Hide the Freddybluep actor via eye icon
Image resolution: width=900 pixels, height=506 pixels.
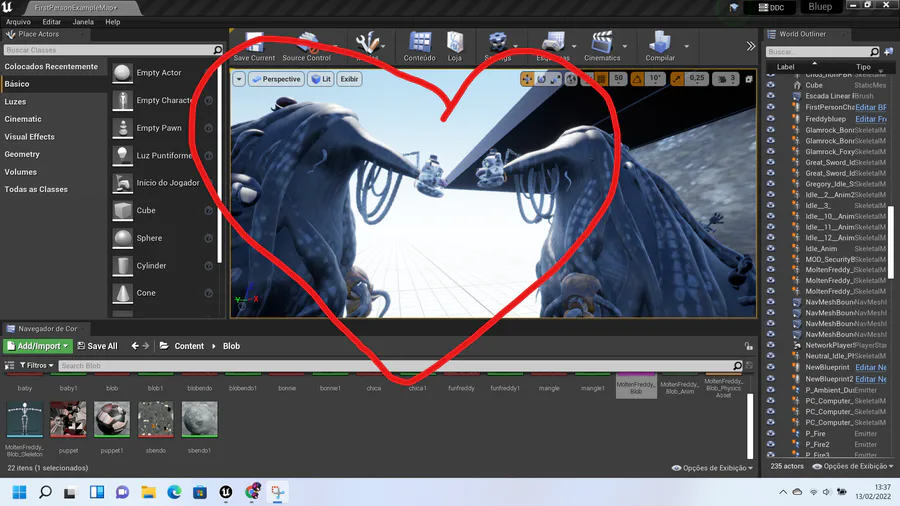coord(770,119)
